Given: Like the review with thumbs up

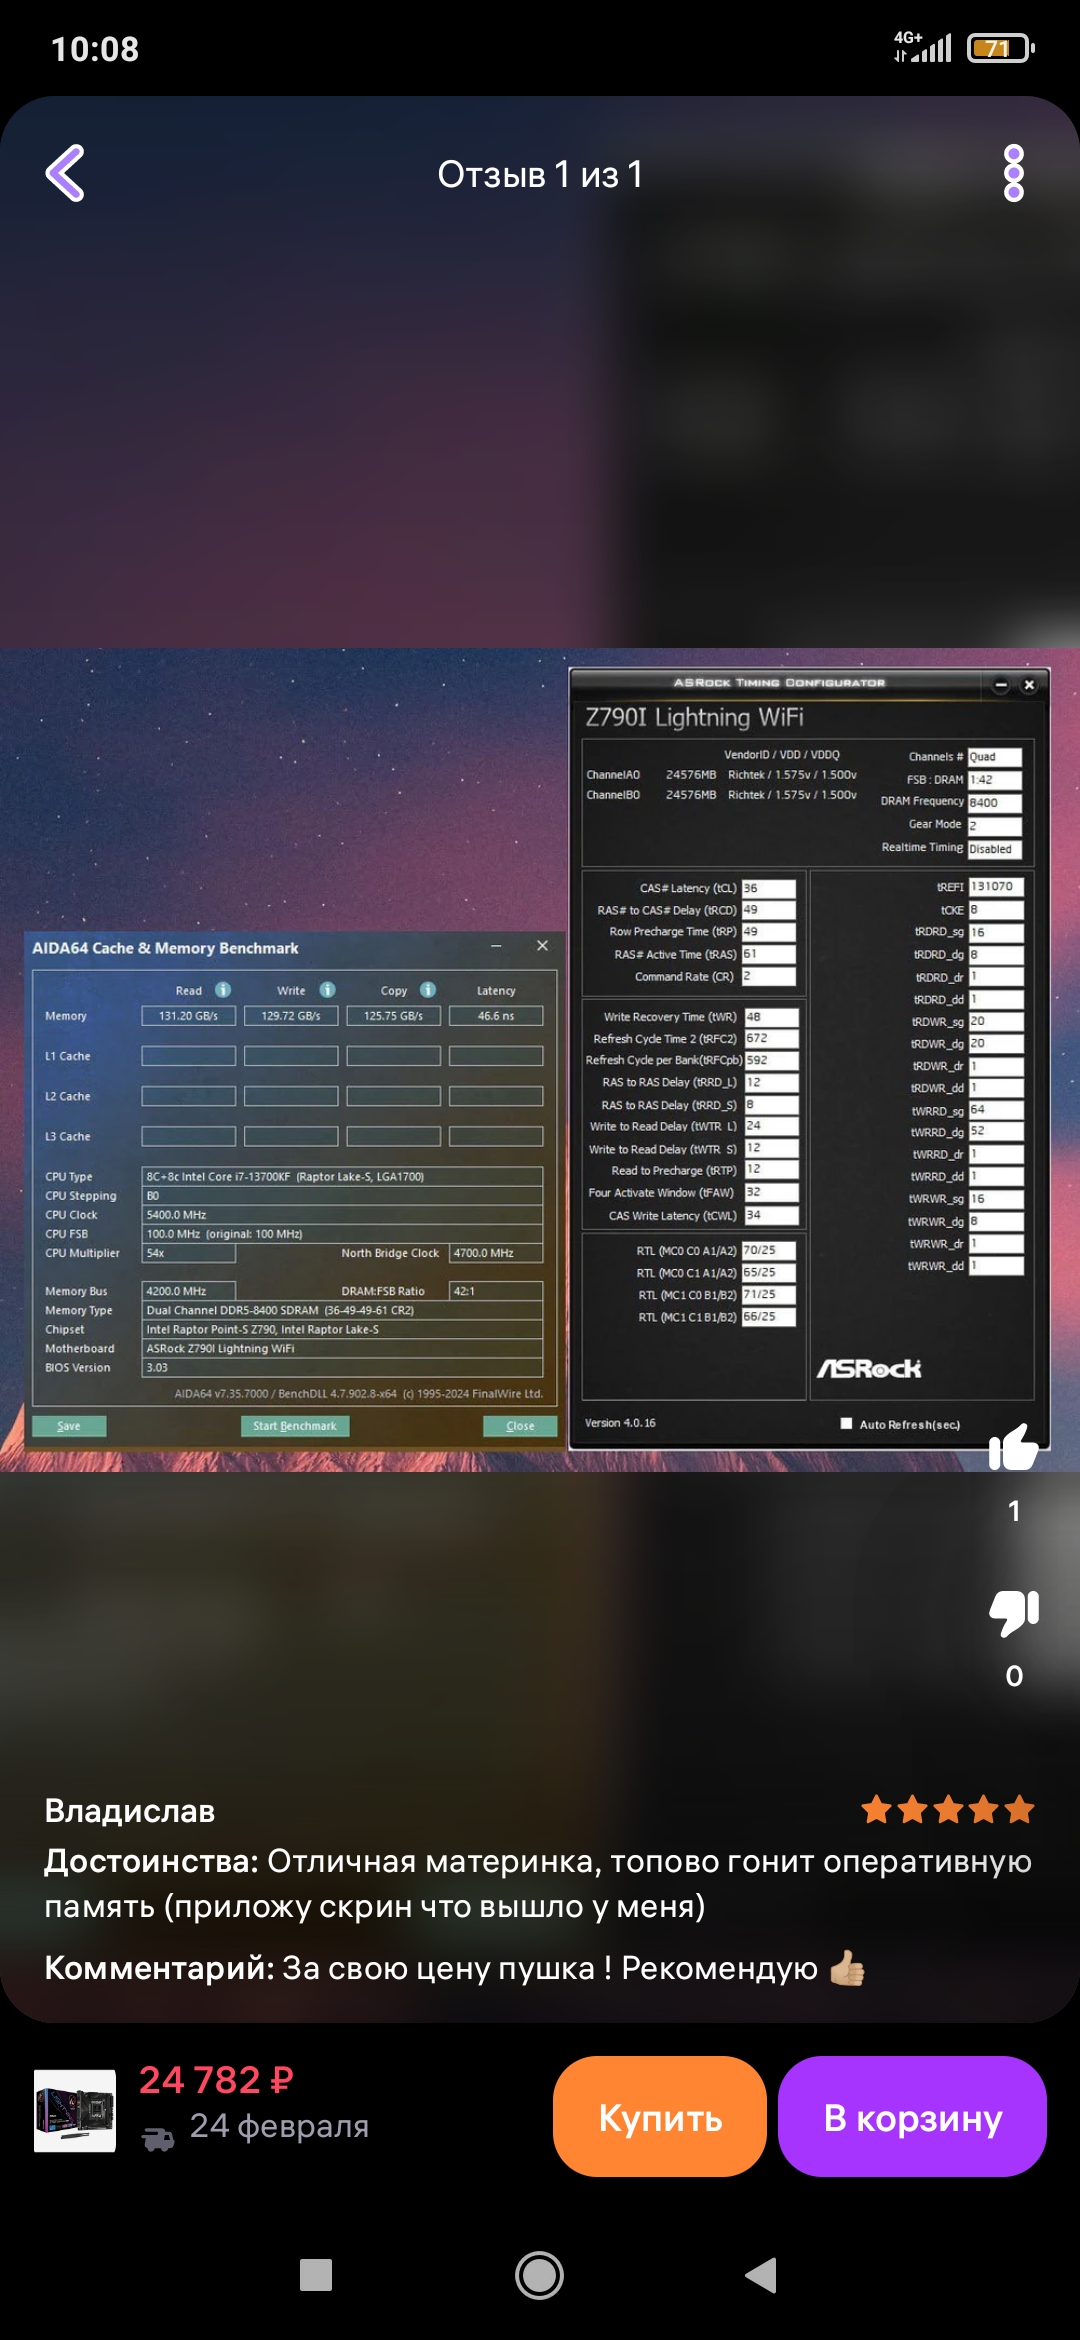Looking at the screenshot, I should (x=1014, y=1447).
